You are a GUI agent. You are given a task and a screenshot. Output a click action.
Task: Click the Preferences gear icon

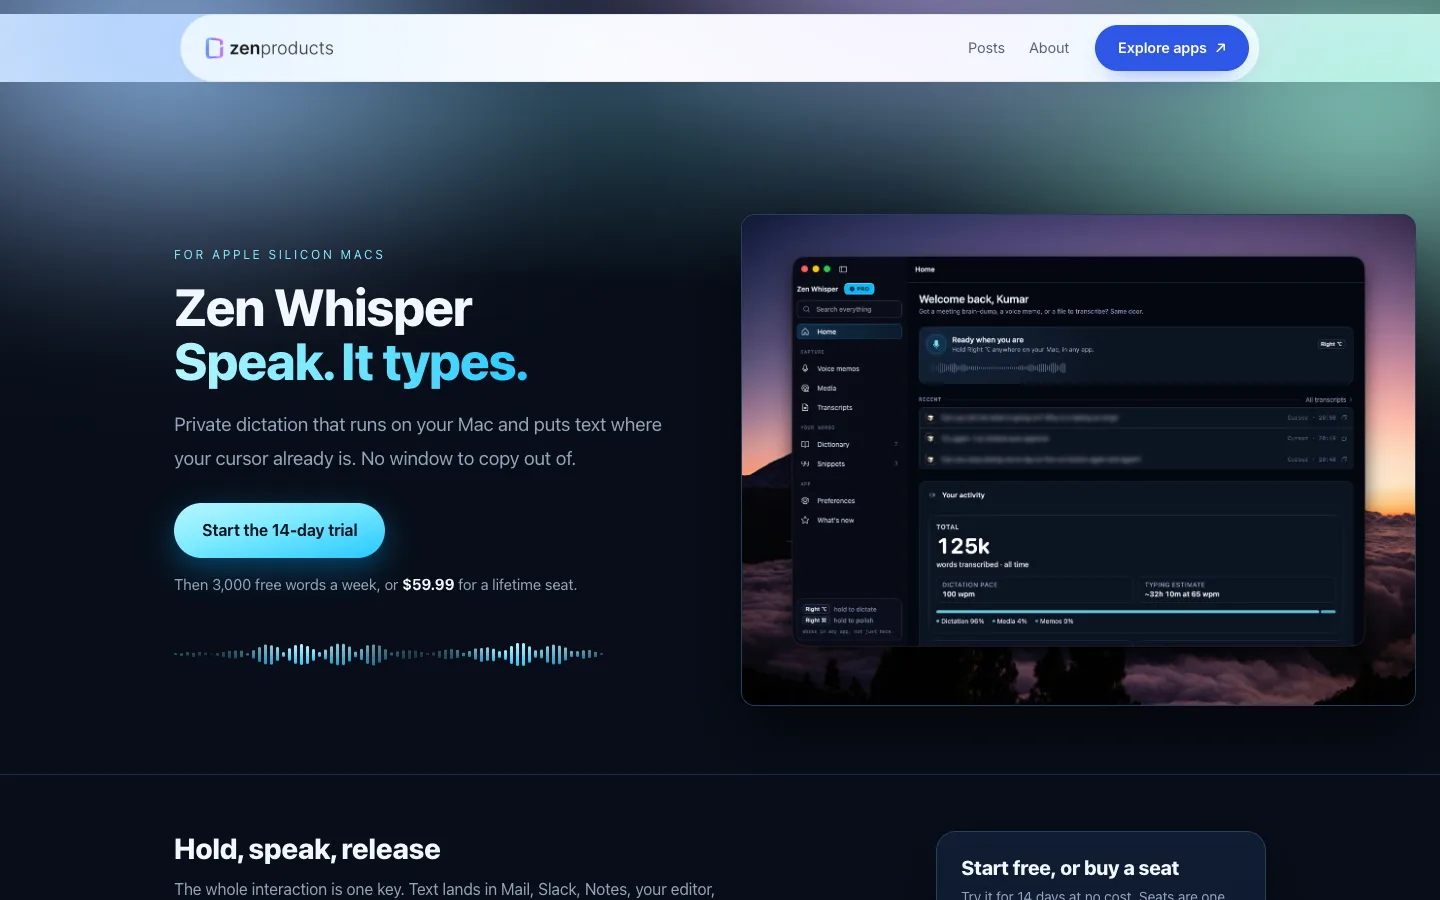(x=805, y=500)
